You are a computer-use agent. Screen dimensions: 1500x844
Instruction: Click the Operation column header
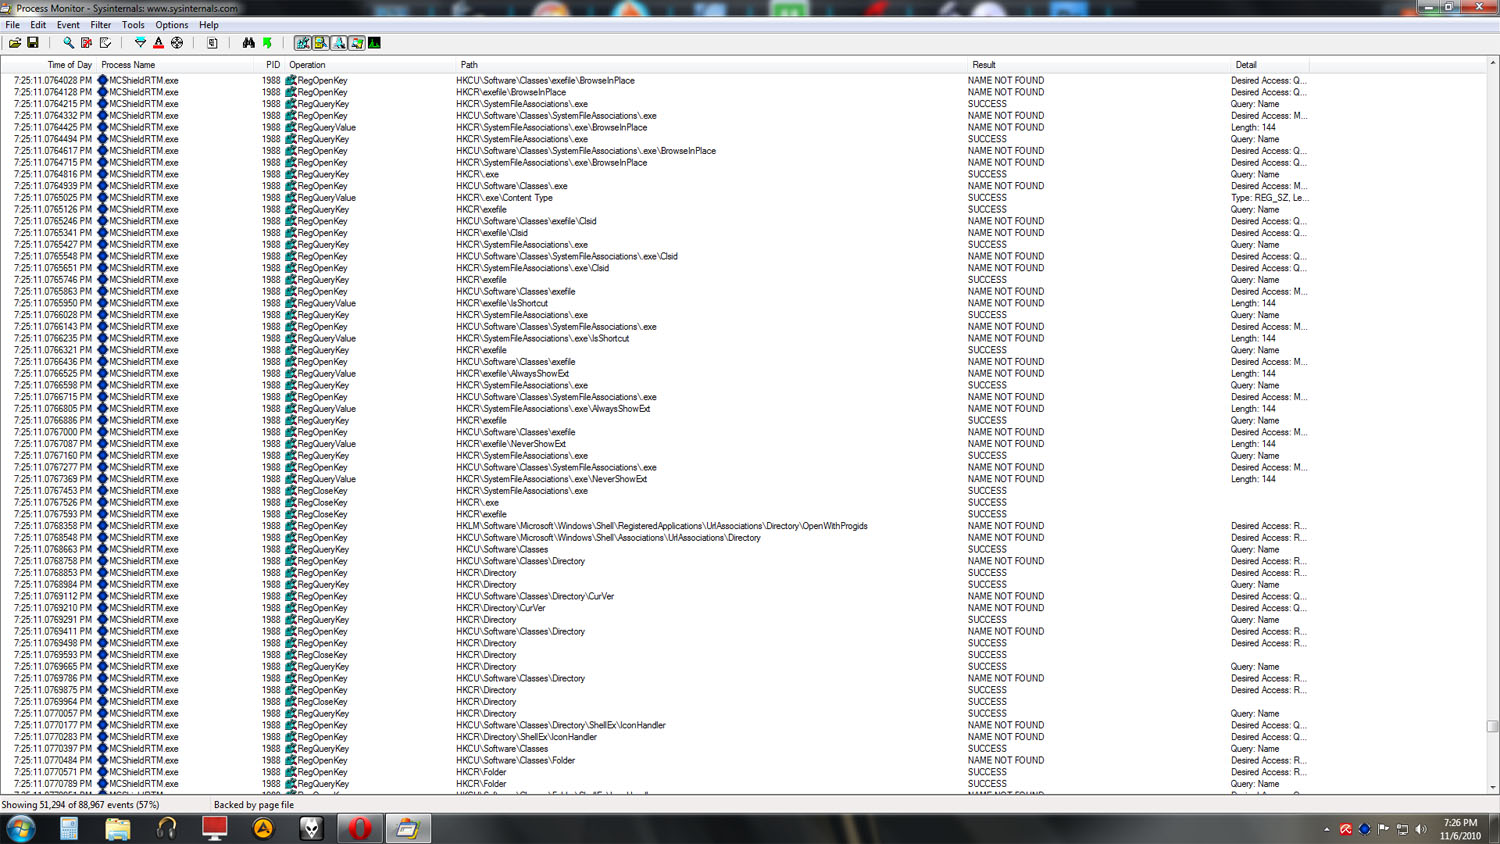(x=370, y=65)
